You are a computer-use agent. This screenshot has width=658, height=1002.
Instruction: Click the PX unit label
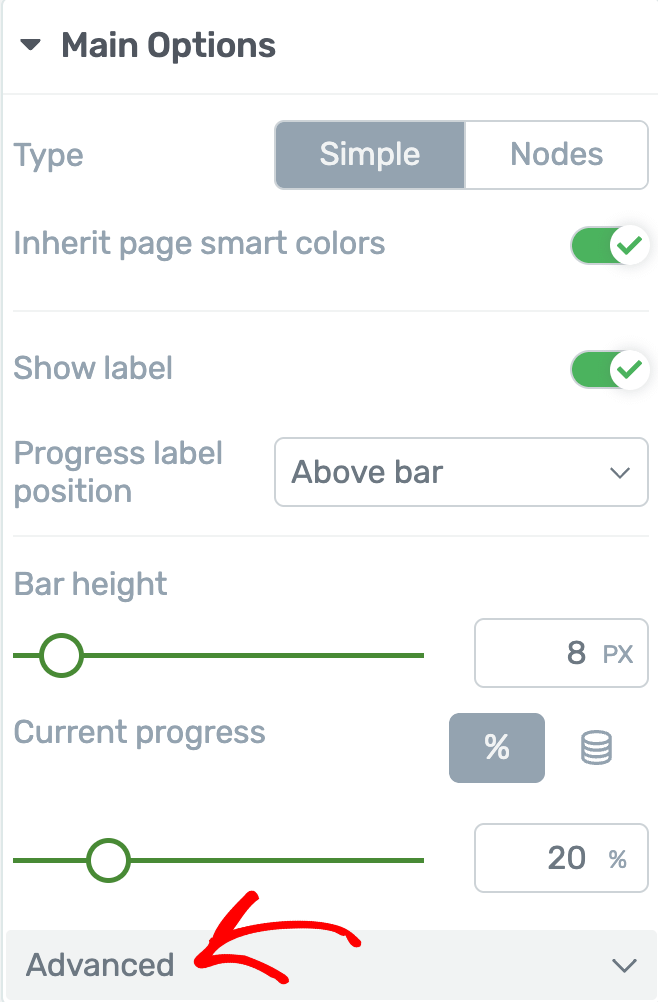tap(618, 654)
